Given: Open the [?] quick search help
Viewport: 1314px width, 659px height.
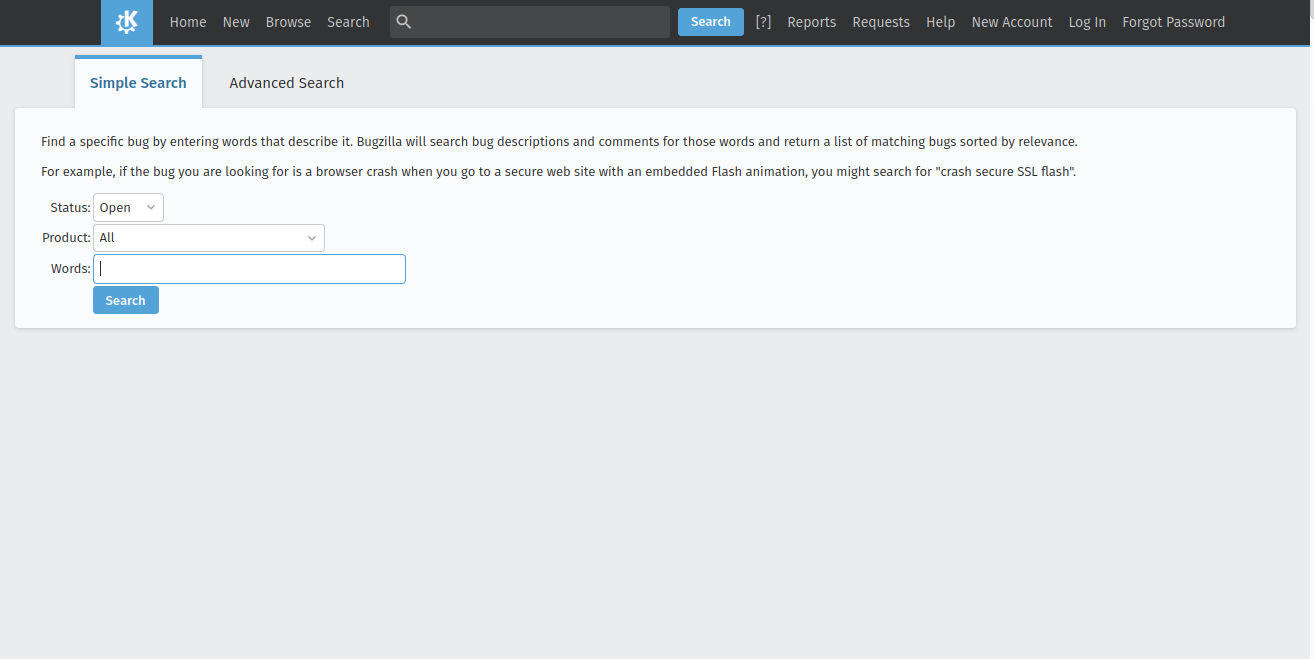Looking at the screenshot, I should 763,22.
